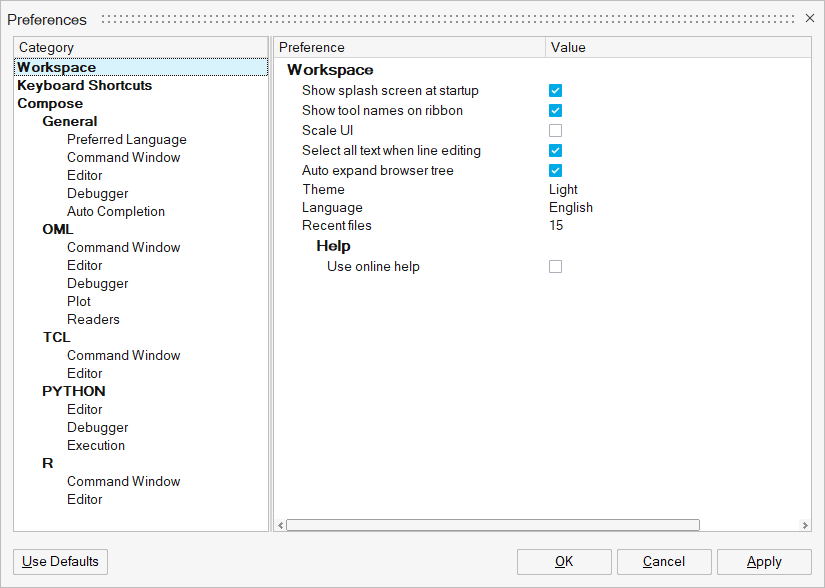Click the Value column header
This screenshot has height=588, width=825.
[x=568, y=47]
